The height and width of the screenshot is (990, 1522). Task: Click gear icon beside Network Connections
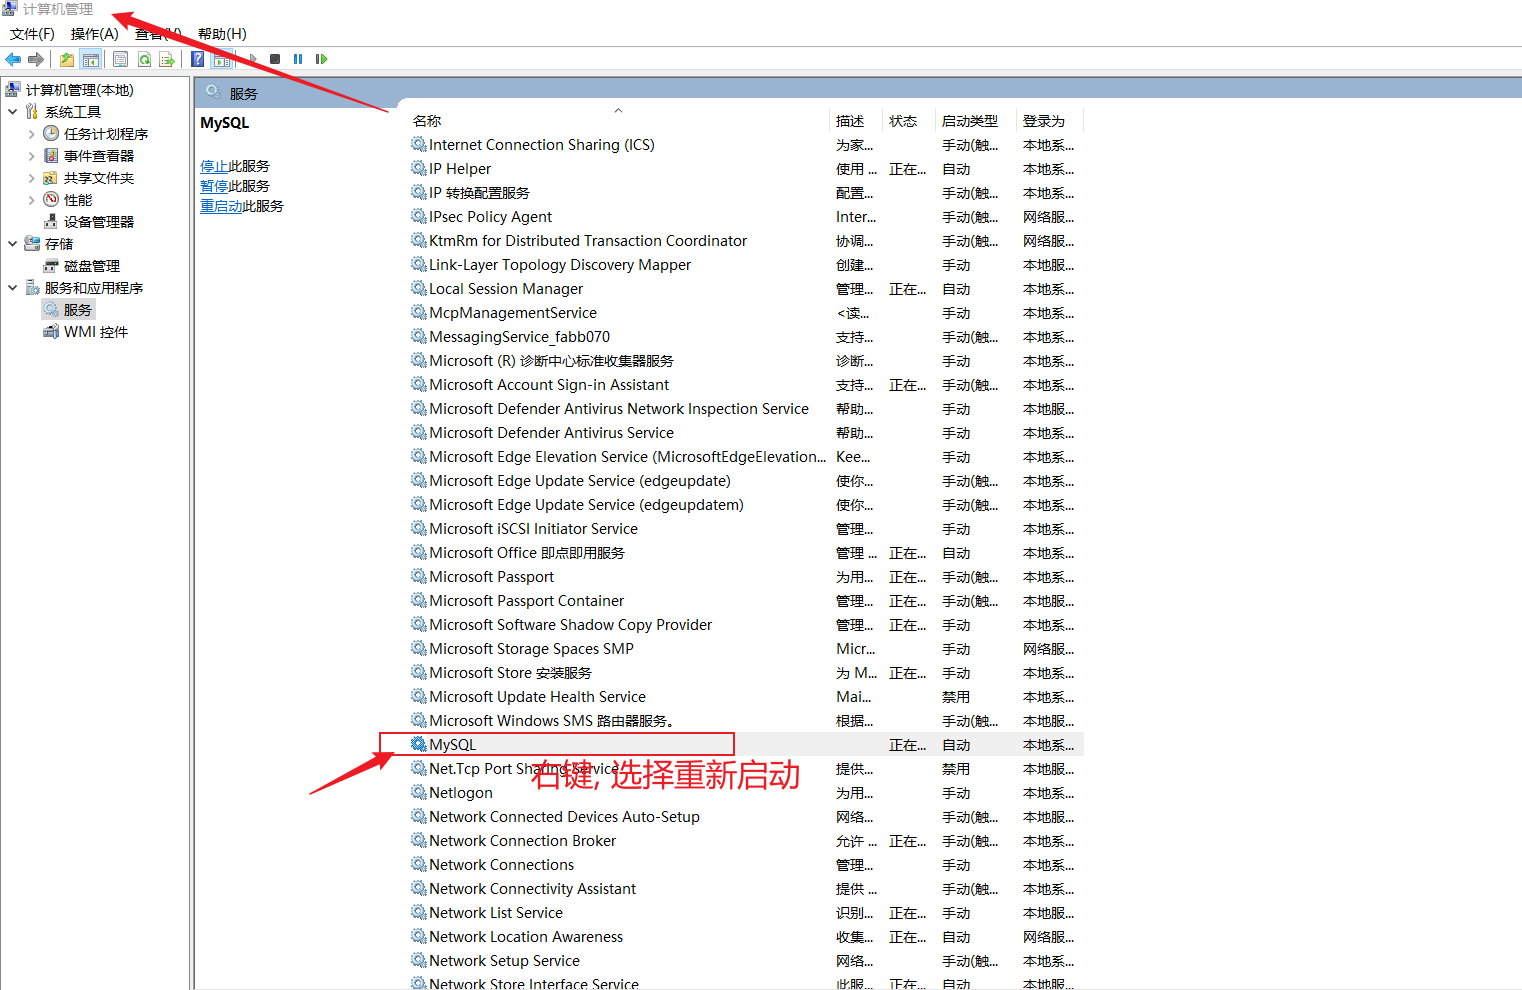tap(419, 864)
